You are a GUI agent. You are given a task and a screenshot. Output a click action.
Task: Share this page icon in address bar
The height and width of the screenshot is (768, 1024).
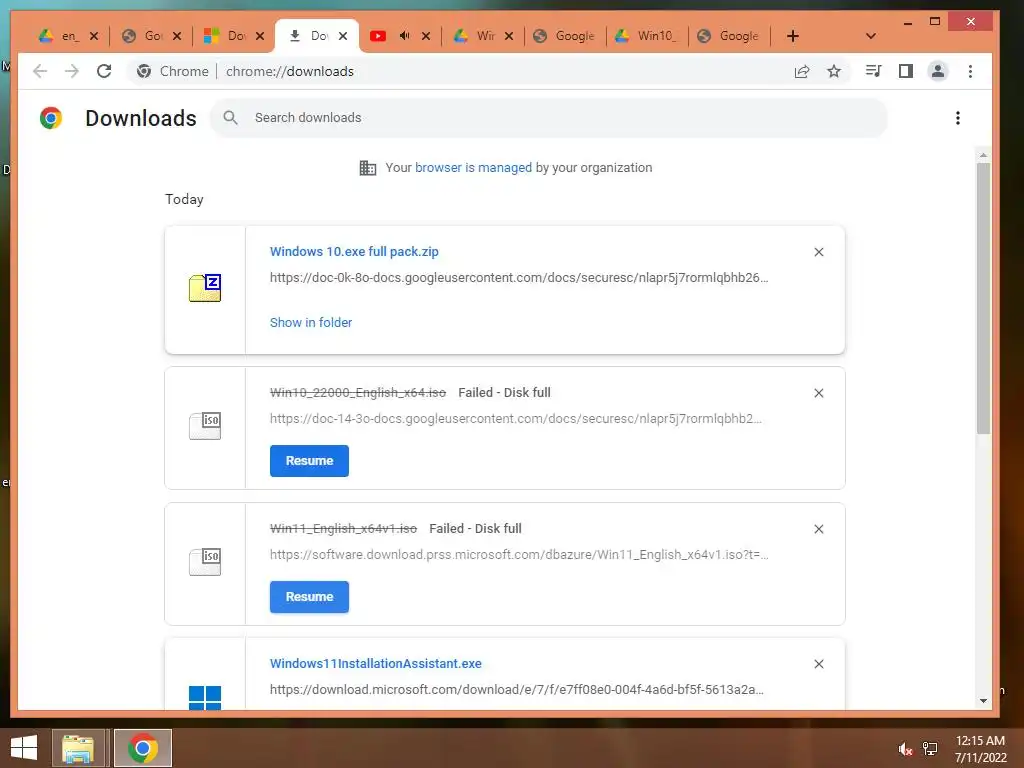(802, 71)
